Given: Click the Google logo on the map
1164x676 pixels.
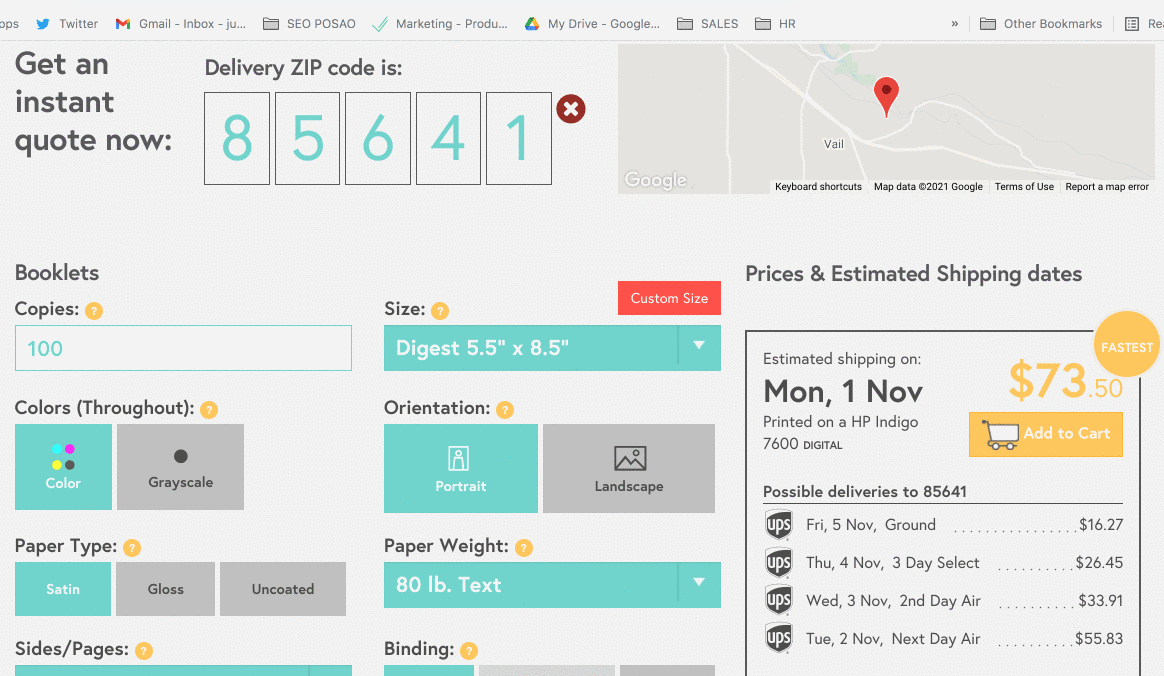Looking at the screenshot, I should click(655, 180).
